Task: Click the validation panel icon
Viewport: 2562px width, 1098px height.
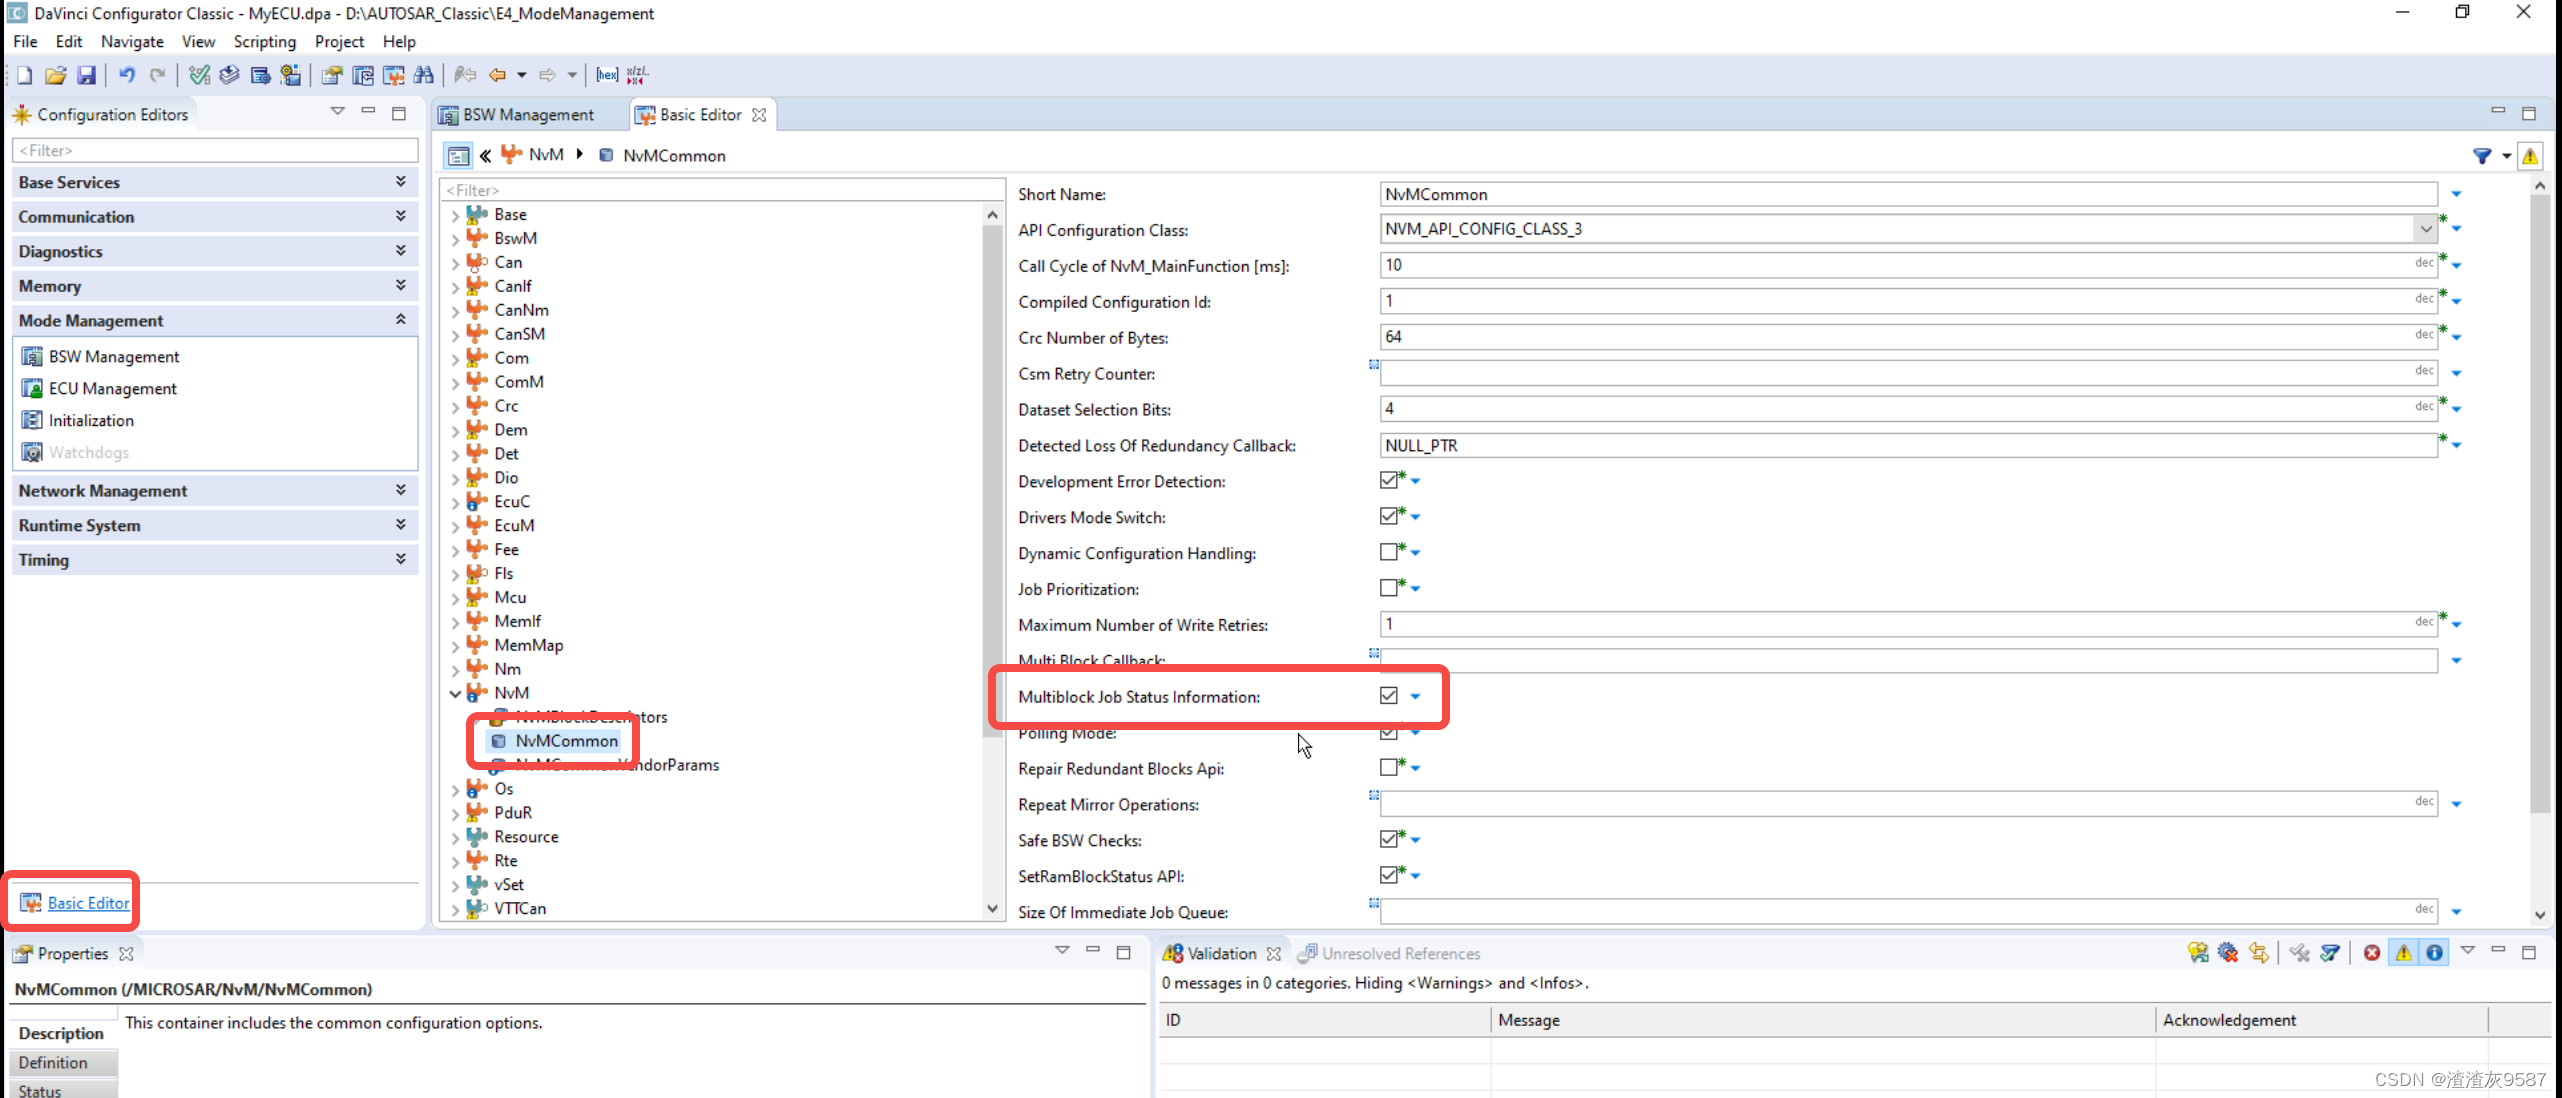Action: click(1173, 953)
